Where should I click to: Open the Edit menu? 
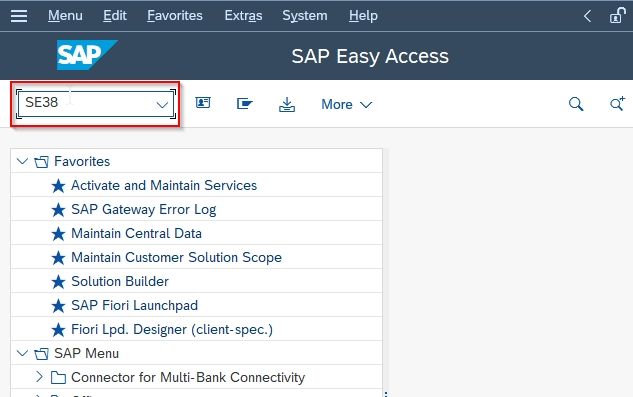pos(115,16)
